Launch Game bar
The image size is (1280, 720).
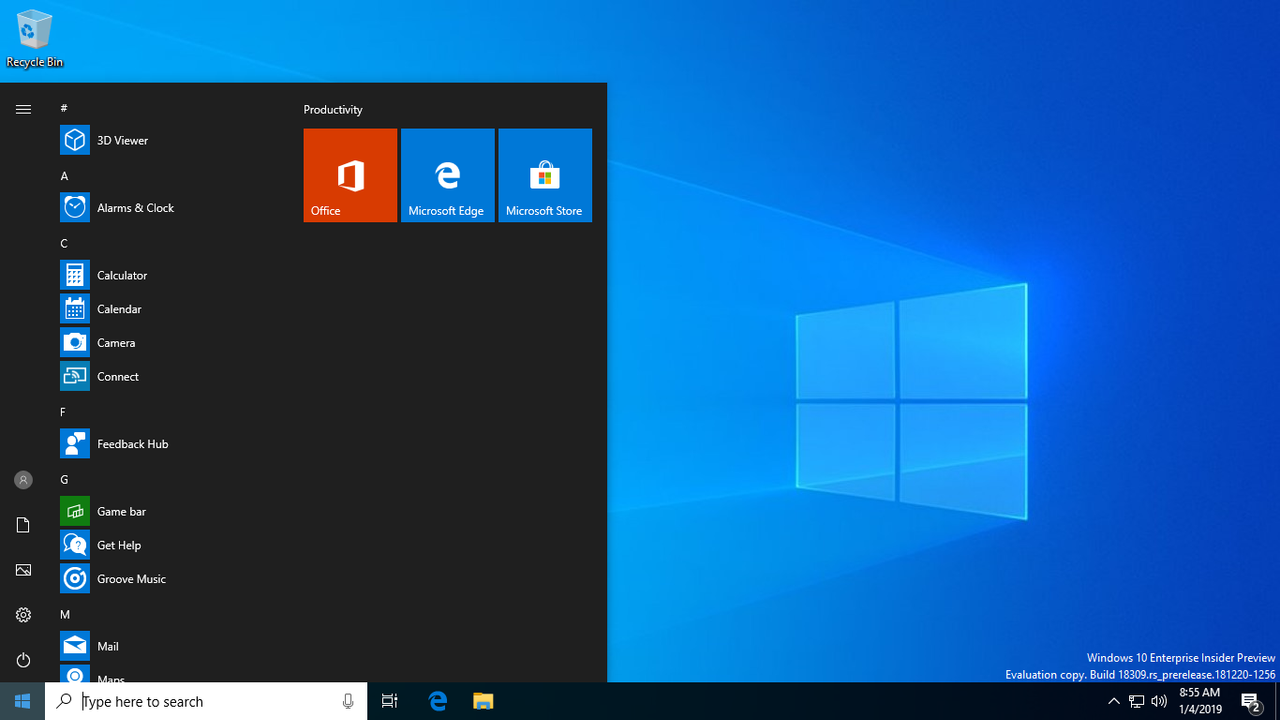point(170,511)
